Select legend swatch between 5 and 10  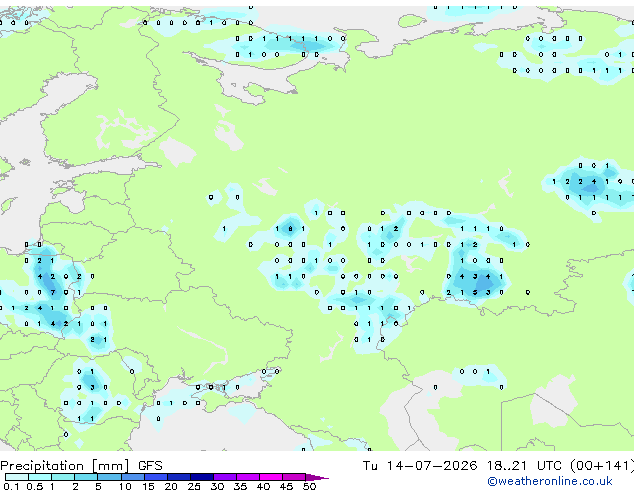click(109, 477)
